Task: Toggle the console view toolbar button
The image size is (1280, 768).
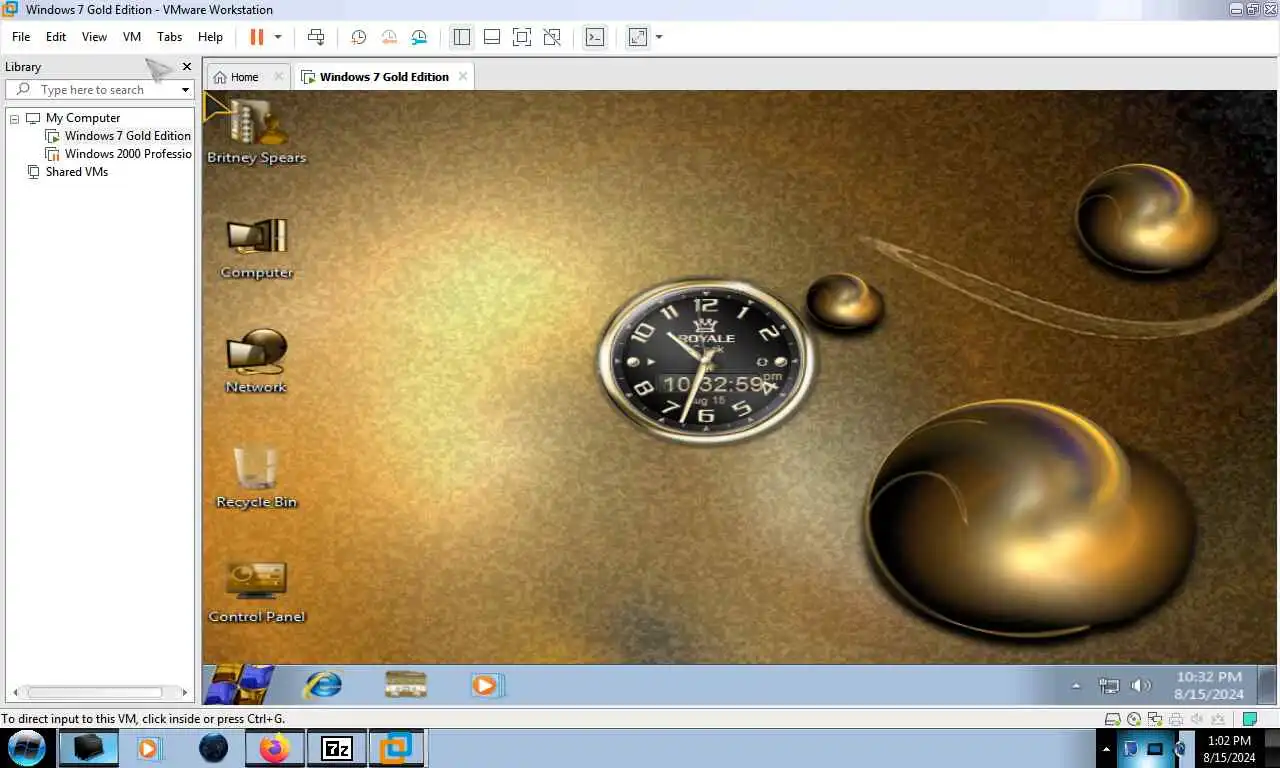Action: (x=595, y=37)
